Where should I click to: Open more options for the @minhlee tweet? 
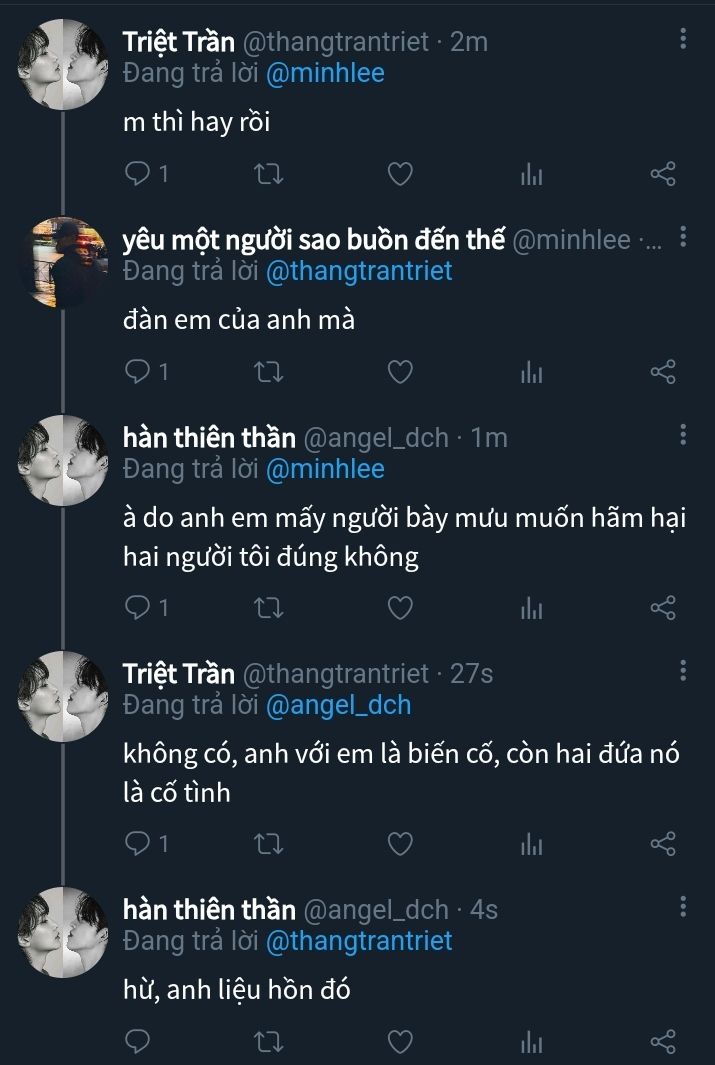tap(683, 237)
